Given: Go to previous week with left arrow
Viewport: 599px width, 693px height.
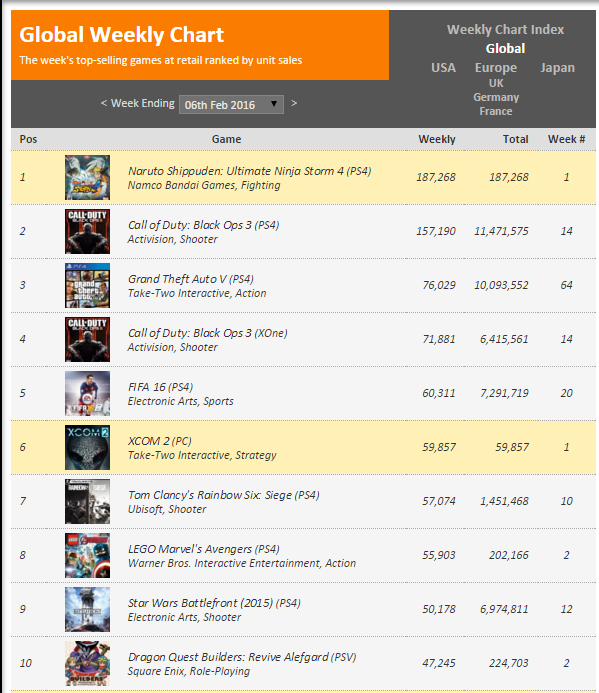Looking at the screenshot, I should tap(104, 103).
